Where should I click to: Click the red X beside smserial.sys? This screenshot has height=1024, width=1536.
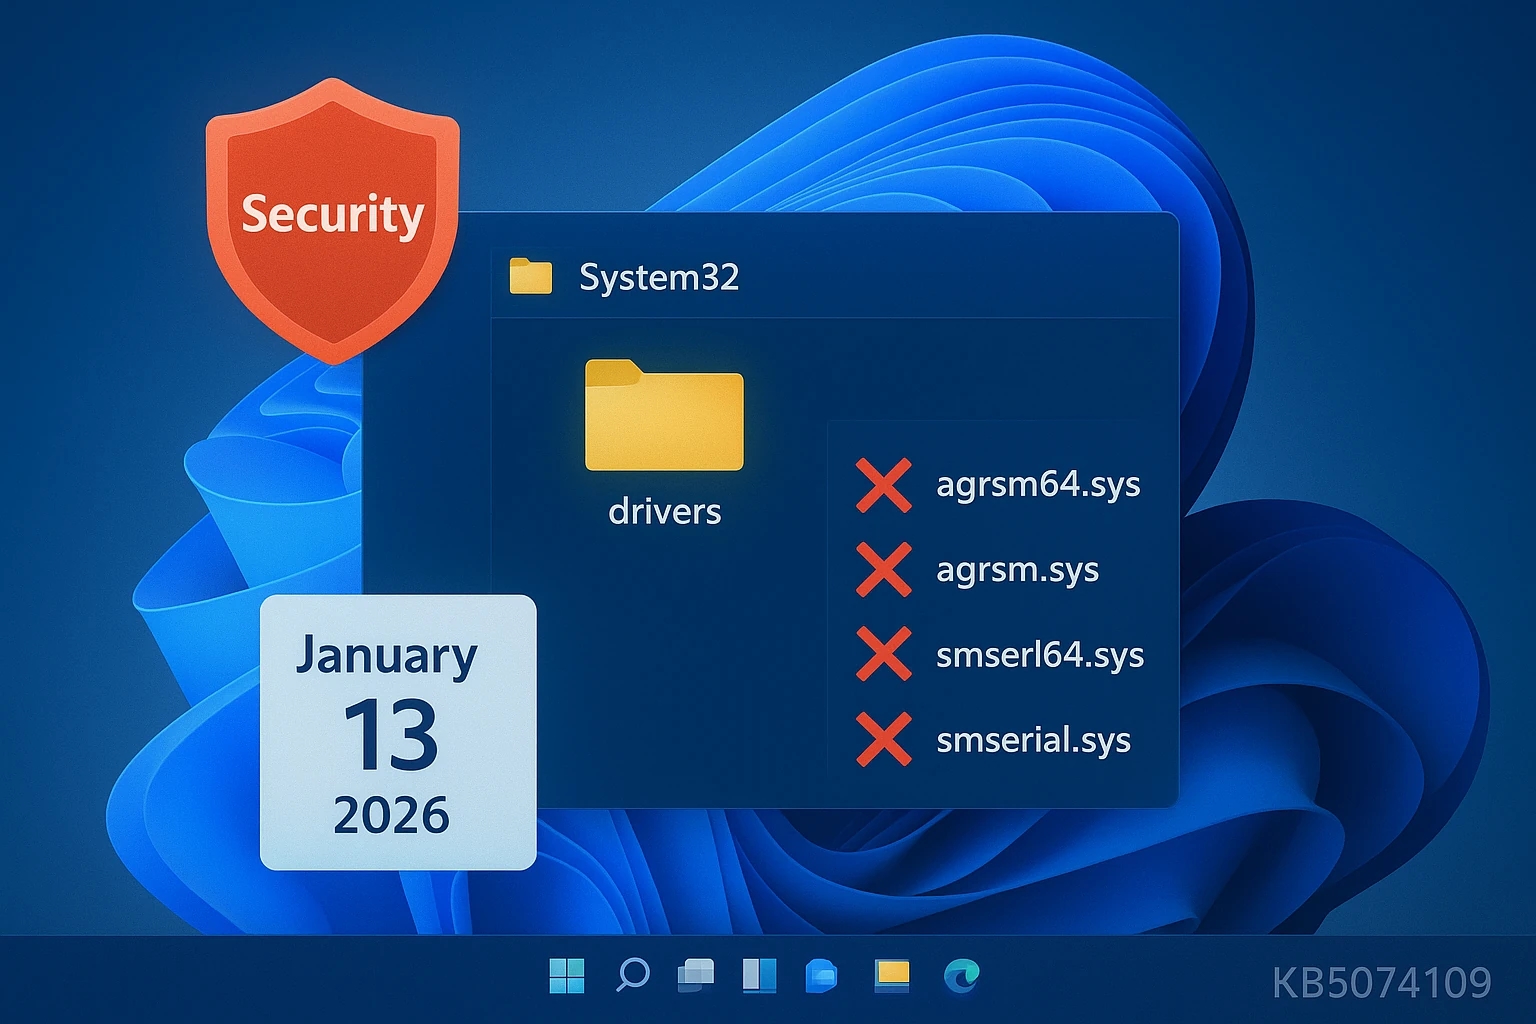click(x=884, y=741)
